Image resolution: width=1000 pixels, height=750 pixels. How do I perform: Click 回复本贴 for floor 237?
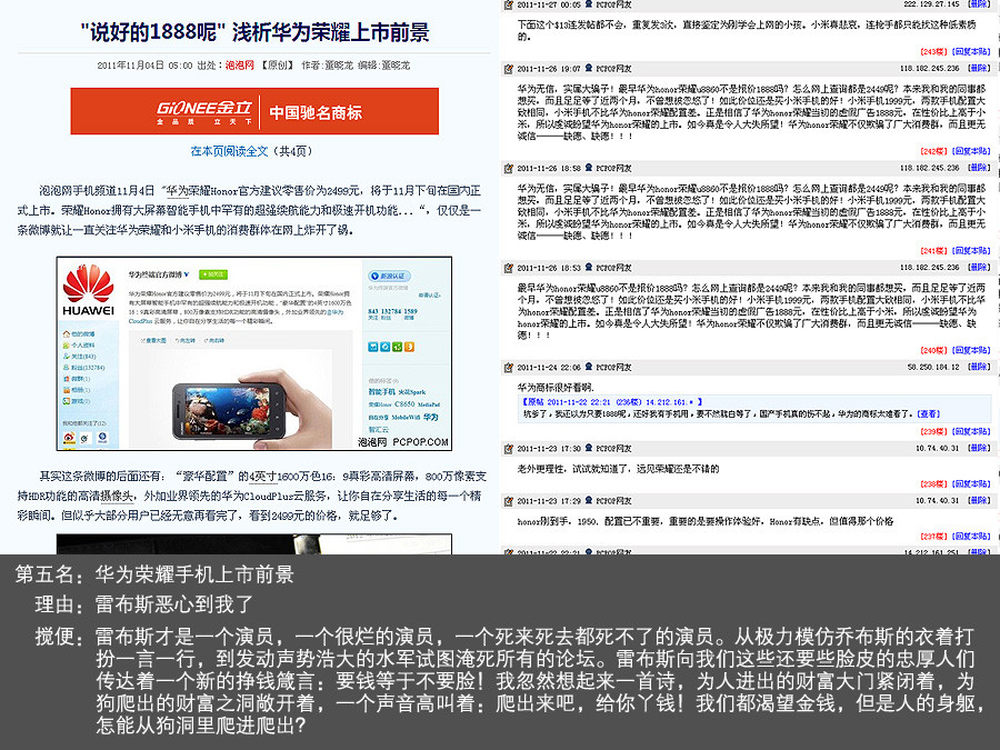click(x=971, y=536)
